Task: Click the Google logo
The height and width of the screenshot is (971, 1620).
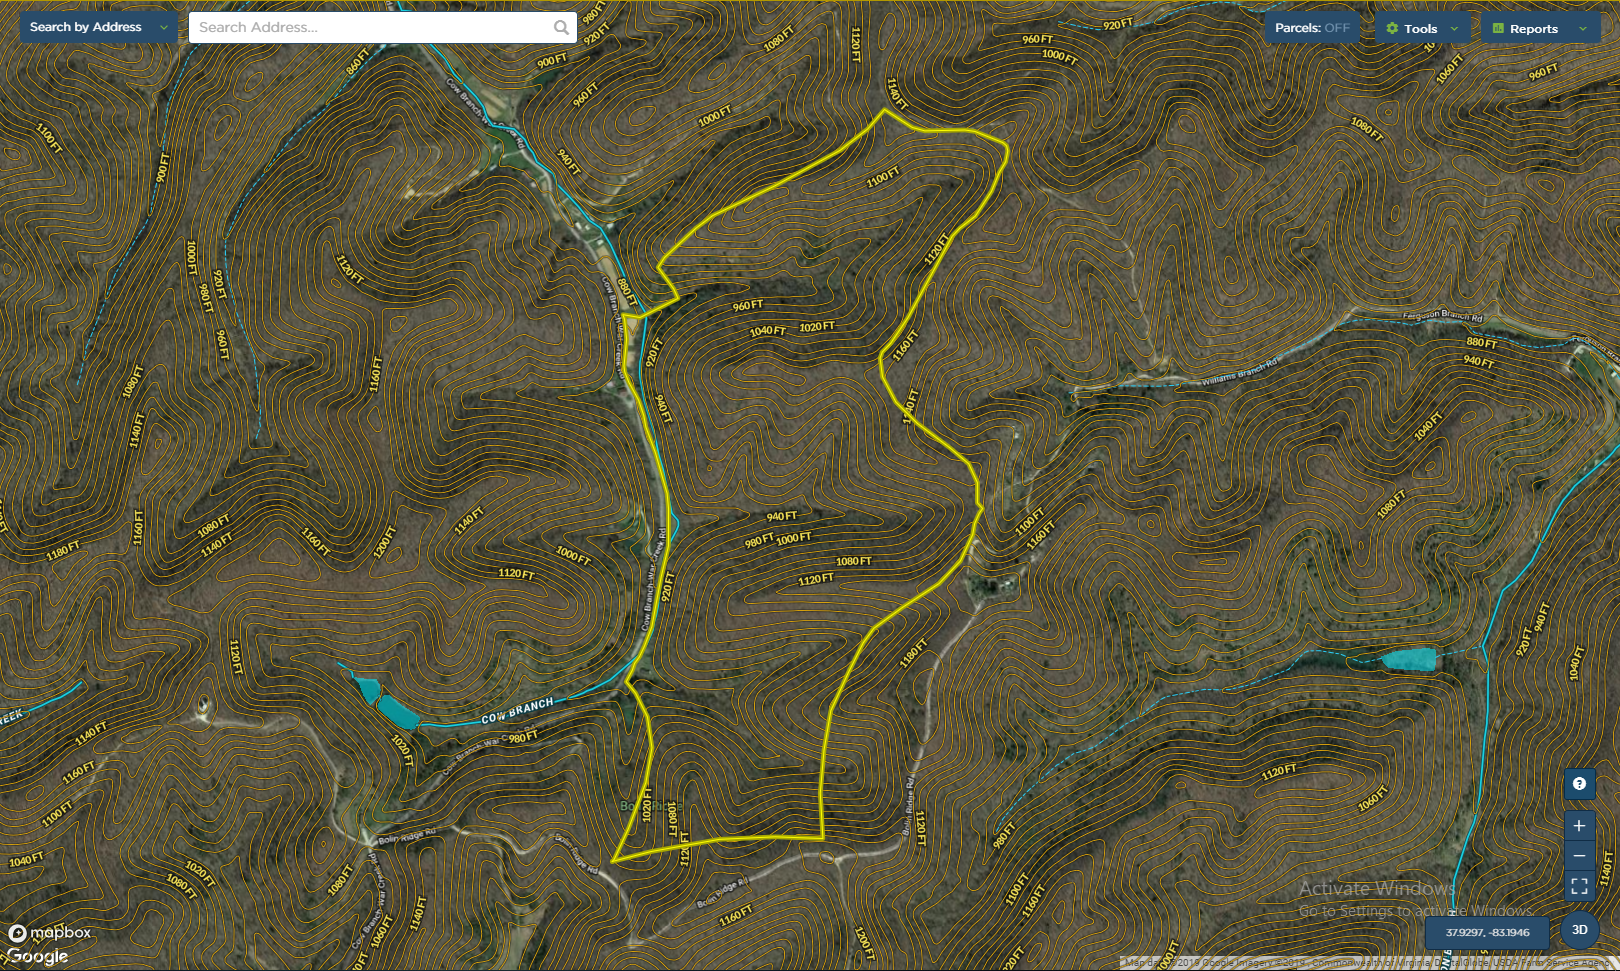Action: click(x=38, y=956)
